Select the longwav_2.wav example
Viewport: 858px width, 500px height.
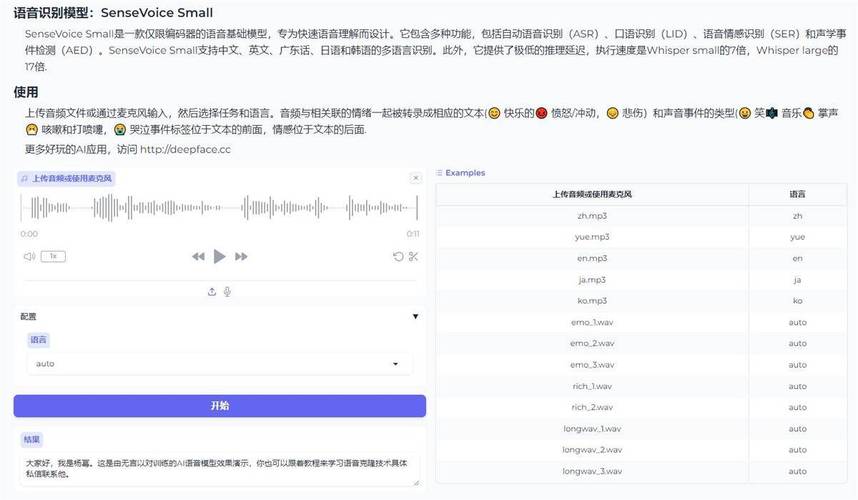pyautogui.click(x=592, y=450)
